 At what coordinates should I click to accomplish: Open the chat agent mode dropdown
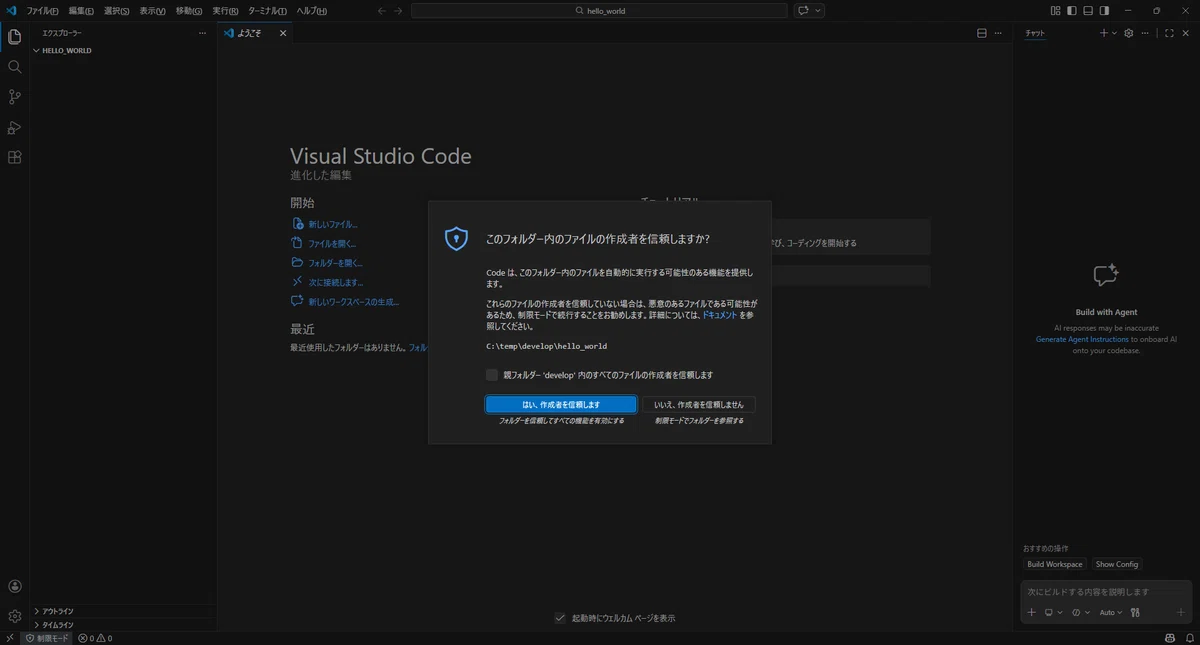tap(1081, 612)
